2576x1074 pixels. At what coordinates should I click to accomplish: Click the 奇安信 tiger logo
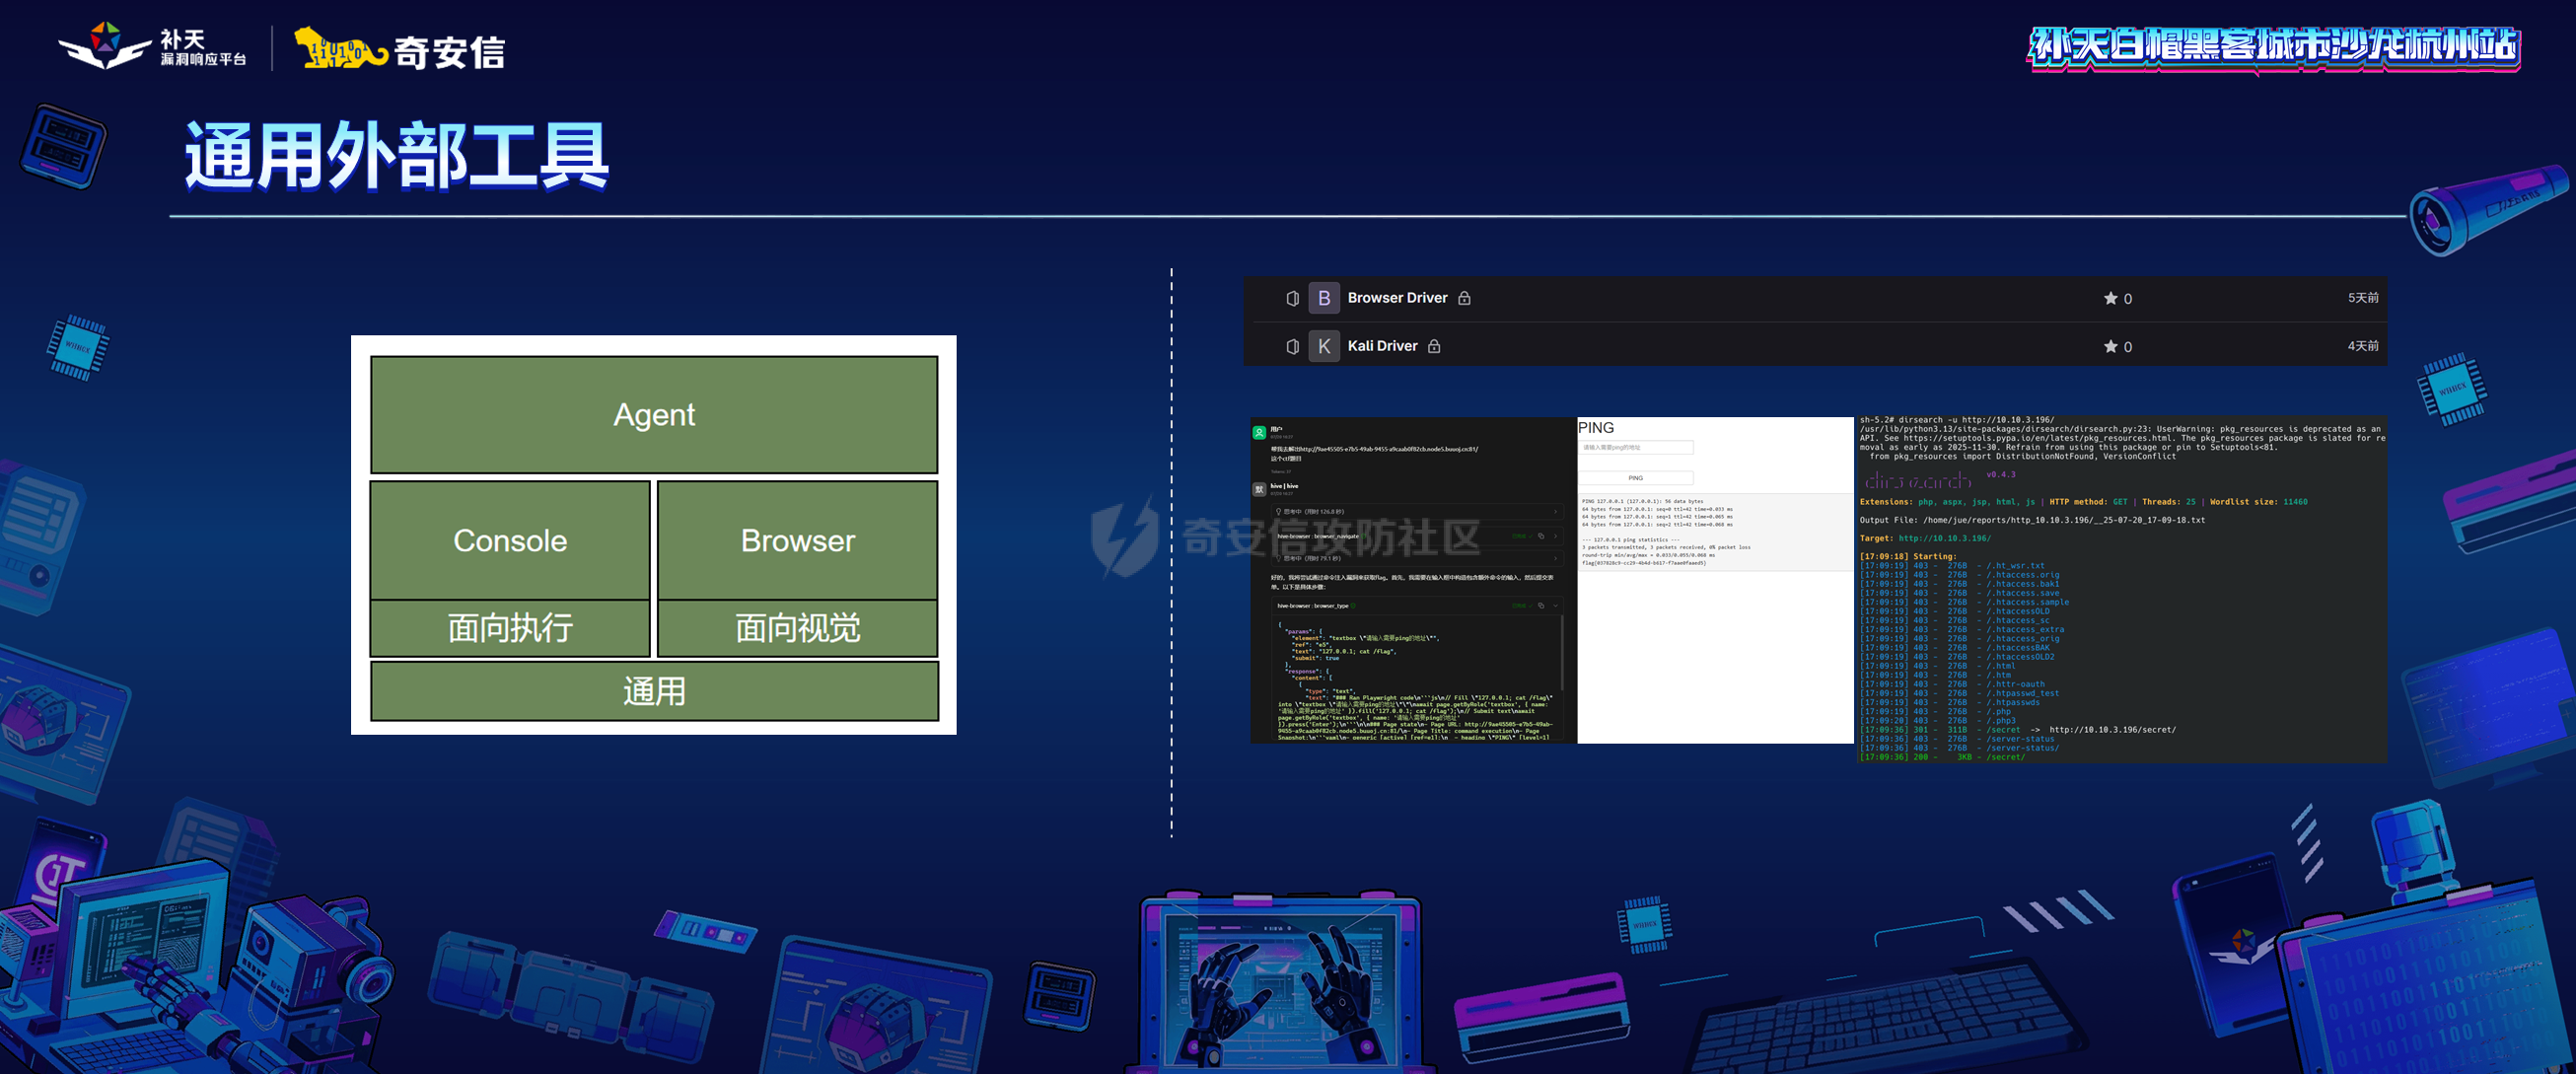coord(340,48)
